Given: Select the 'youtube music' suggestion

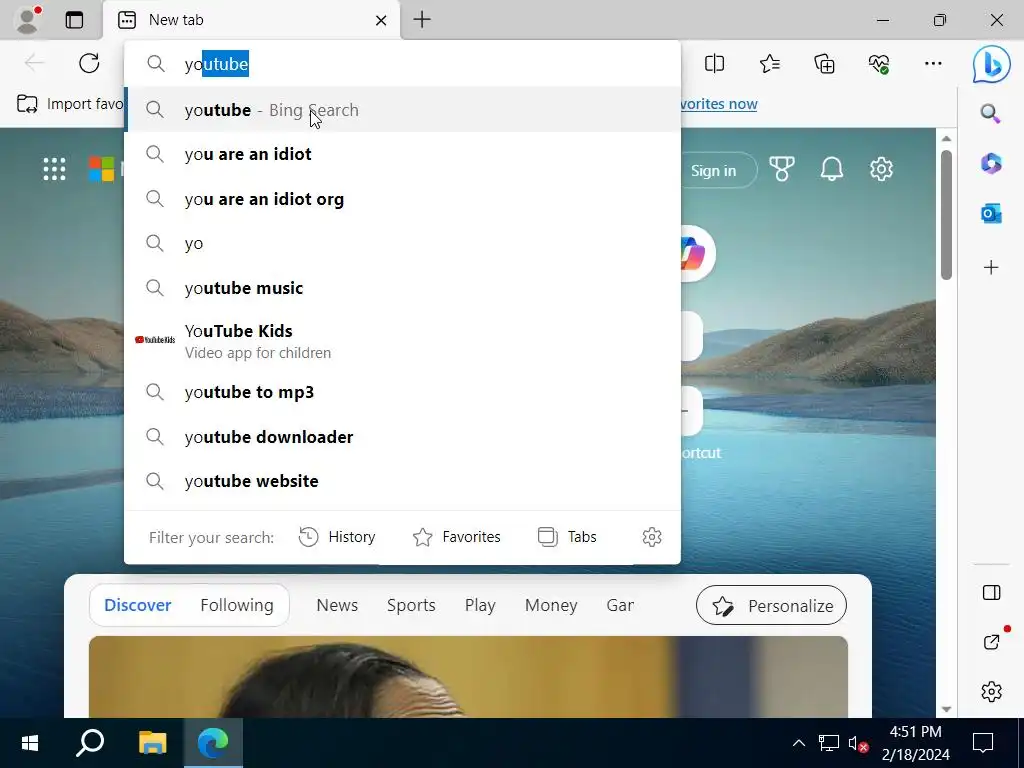Looking at the screenshot, I should [x=402, y=288].
